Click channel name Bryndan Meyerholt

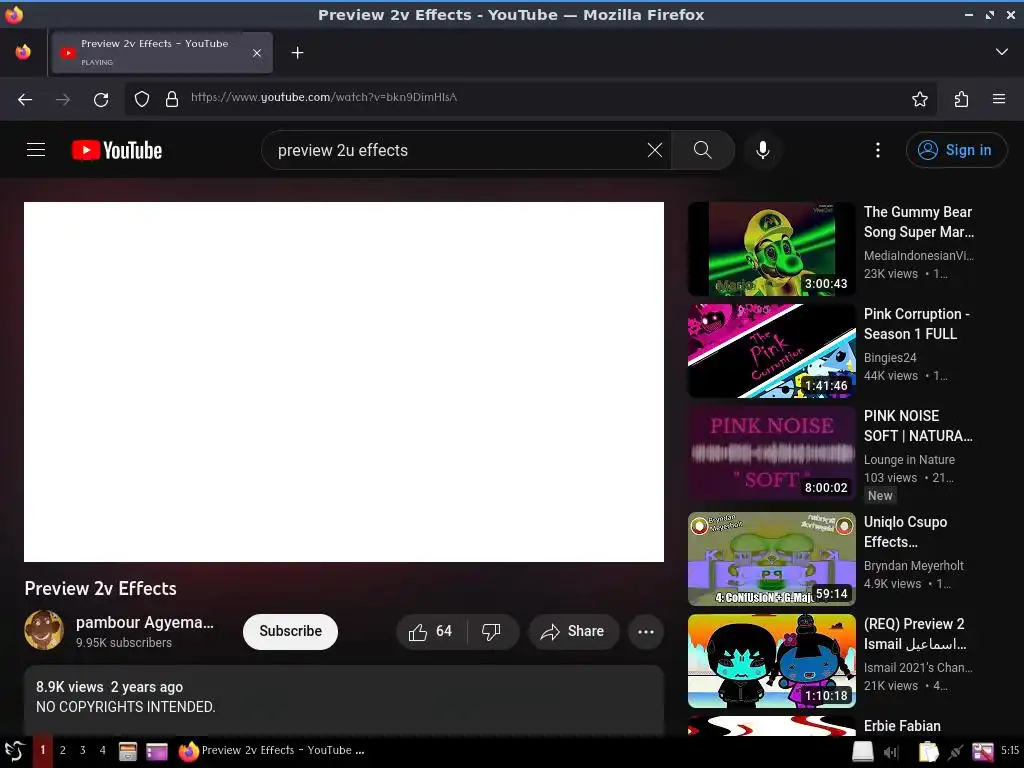(914, 566)
